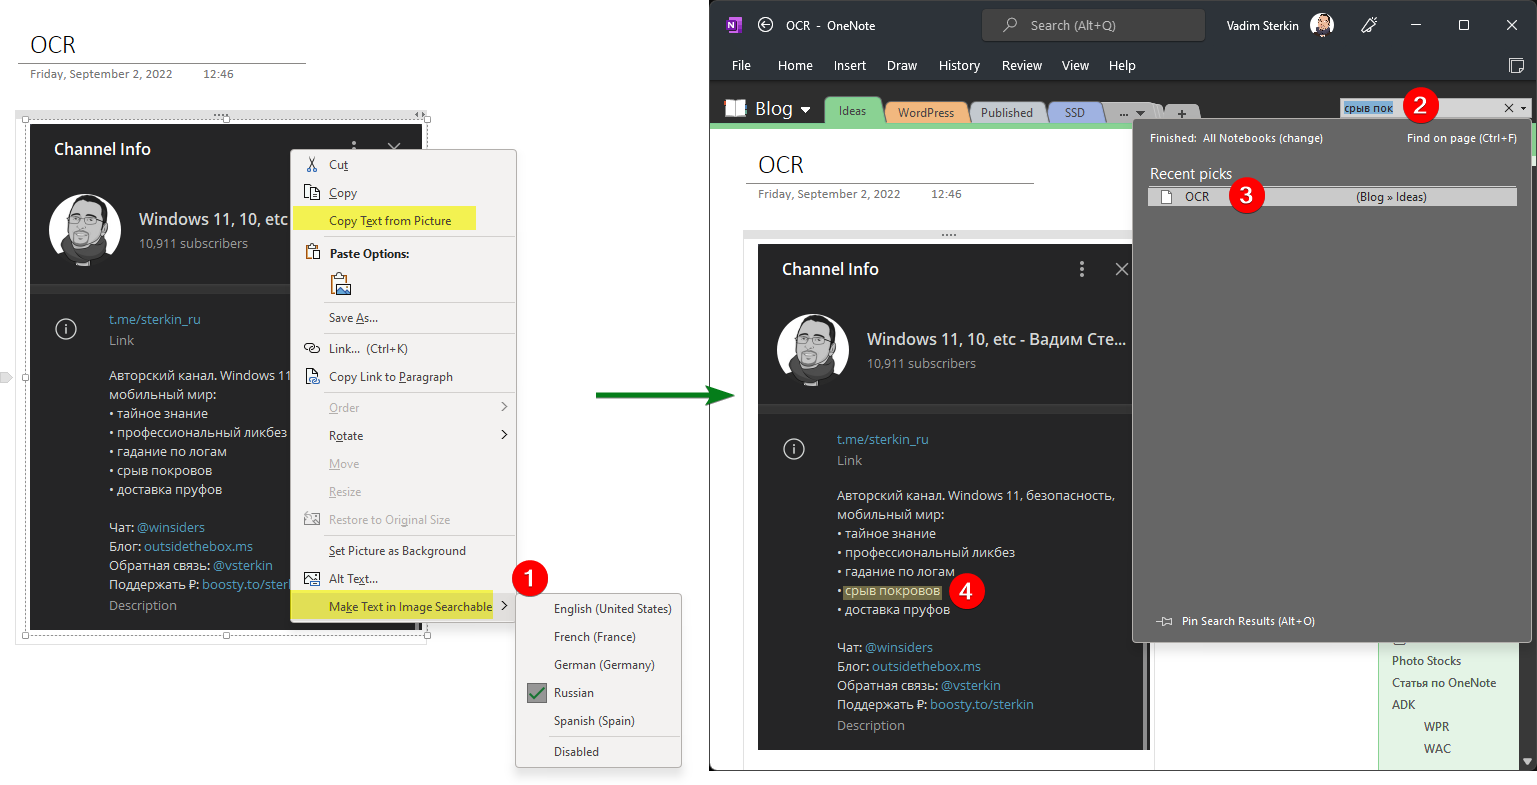Click the Back arrow in OneNote title bar
1537x785 pixels.
(x=766, y=25)
